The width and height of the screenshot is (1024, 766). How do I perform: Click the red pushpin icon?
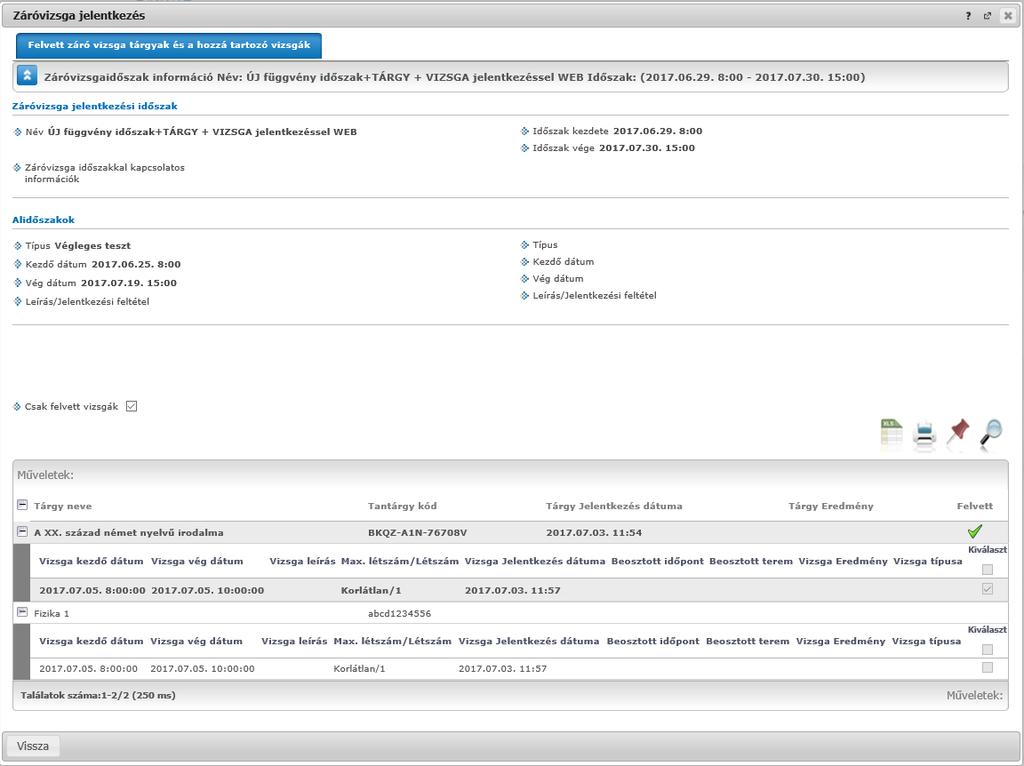pyautogui.click(x=958, y=432)
